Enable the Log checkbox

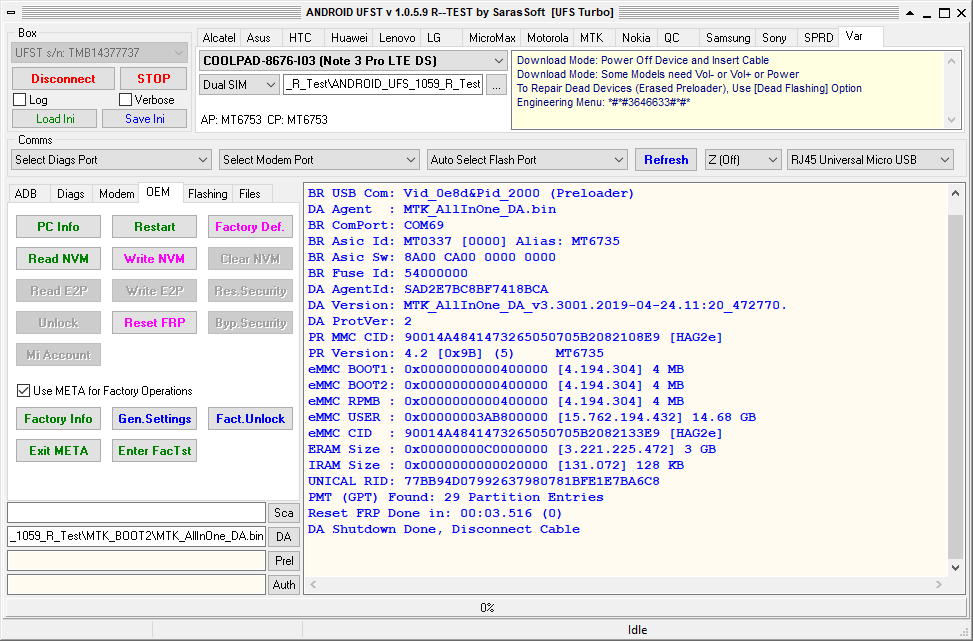coord(20,100)
